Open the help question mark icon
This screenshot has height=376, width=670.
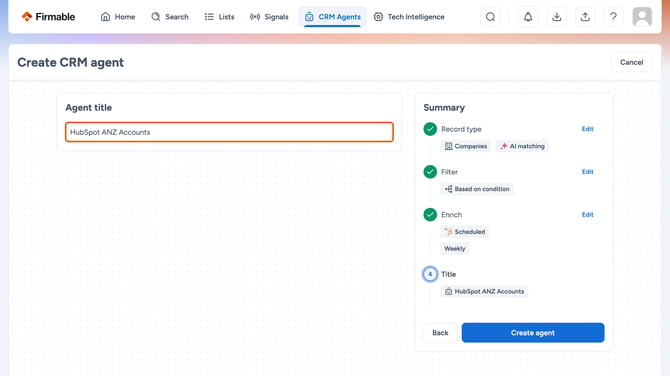(613, 17)
